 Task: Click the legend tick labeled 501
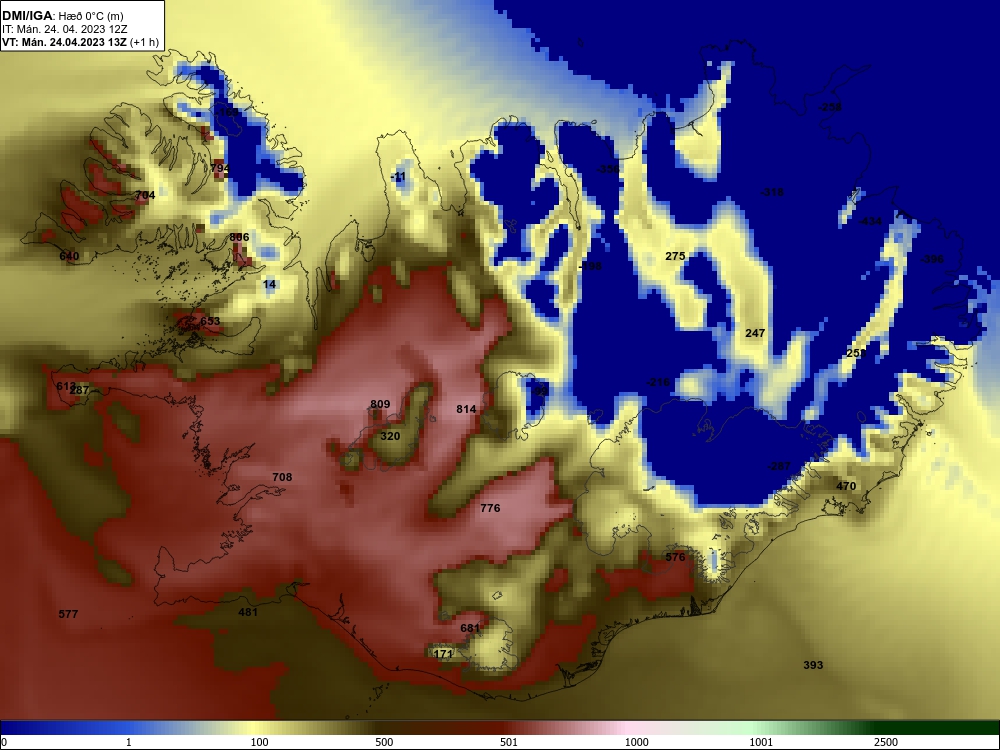509,742
